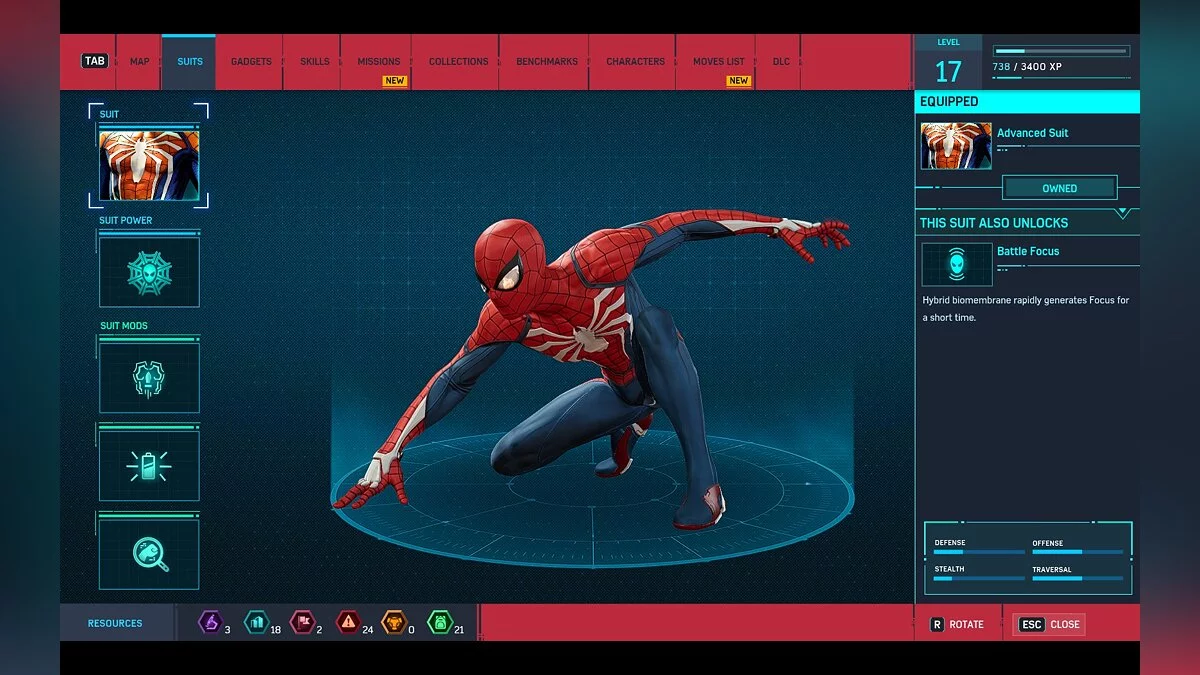Switch to the GADGETS tab

[x=250, y=61]
